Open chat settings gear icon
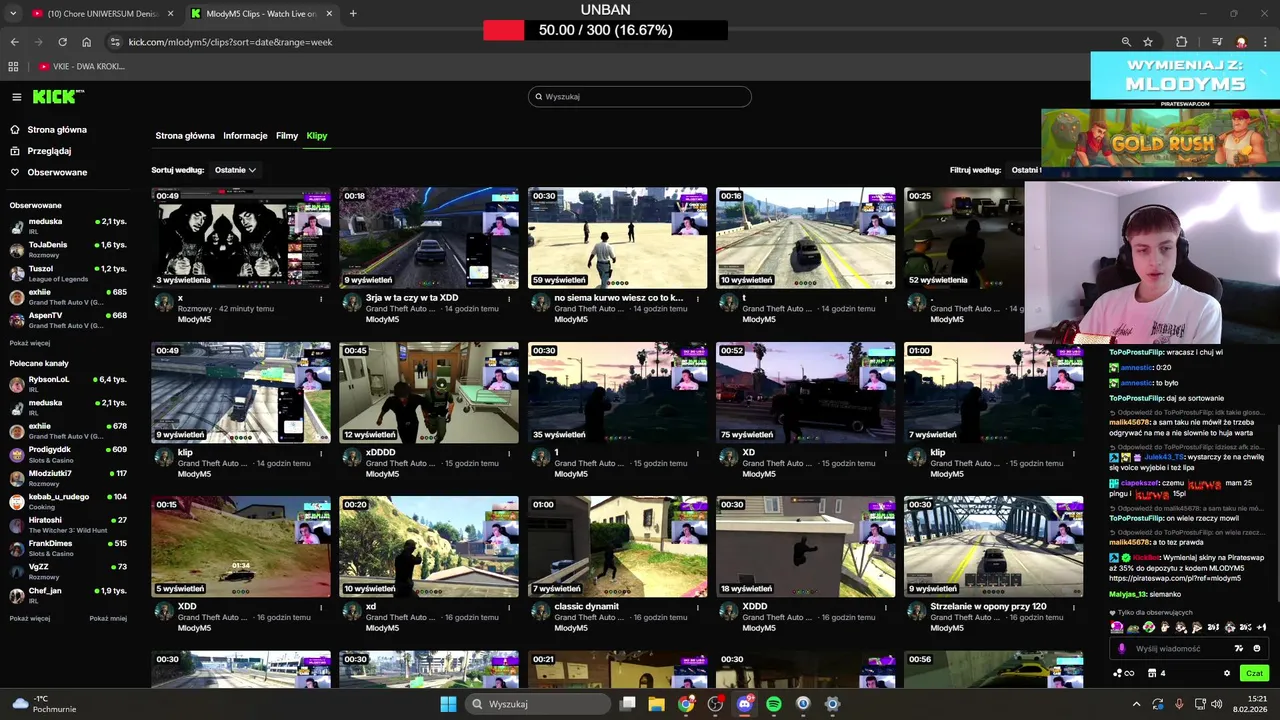Image resolution: width=1280 pixels, height=720 pixels. (1227, 674)
